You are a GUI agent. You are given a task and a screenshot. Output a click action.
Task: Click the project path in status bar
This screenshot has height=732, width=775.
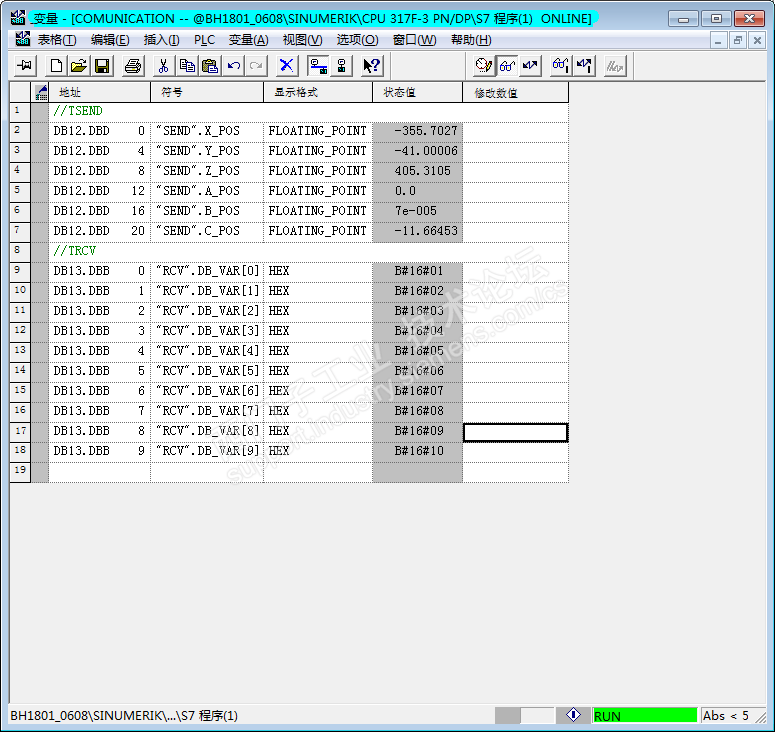click(124, 715)
